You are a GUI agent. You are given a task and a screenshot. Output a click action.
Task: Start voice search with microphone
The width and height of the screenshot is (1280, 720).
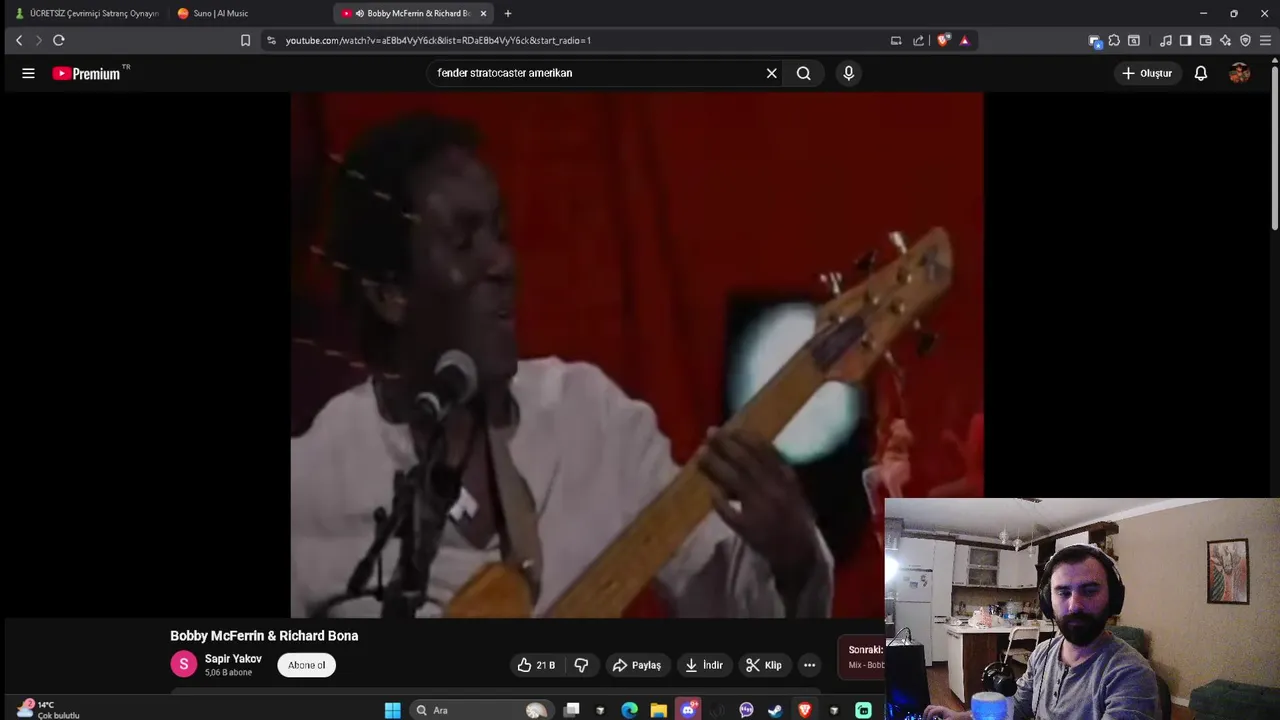point(848,73)
